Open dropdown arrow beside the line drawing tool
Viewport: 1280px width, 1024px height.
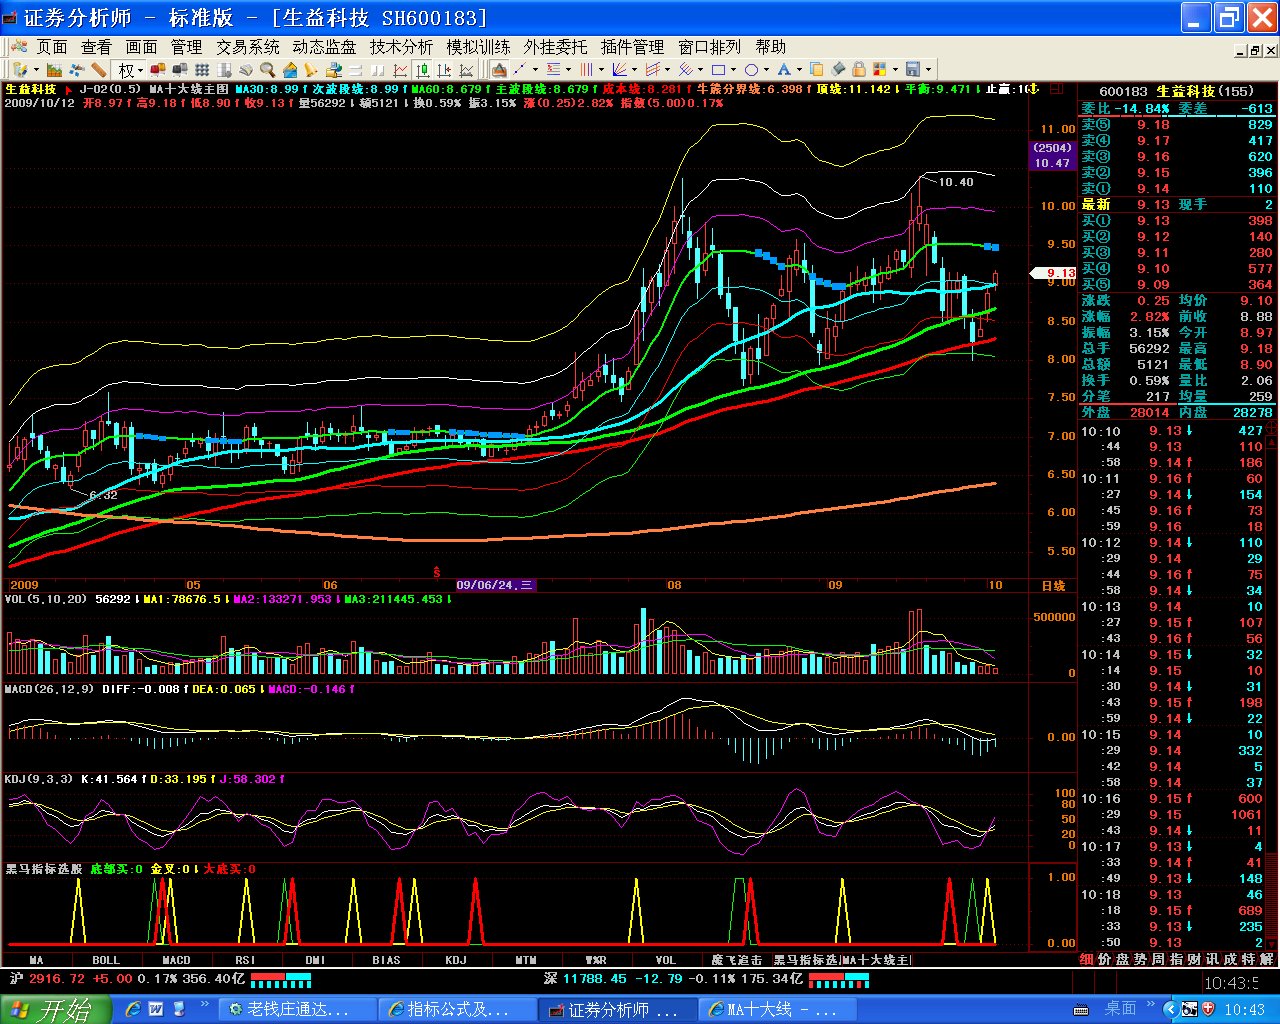tap(535, 70)
